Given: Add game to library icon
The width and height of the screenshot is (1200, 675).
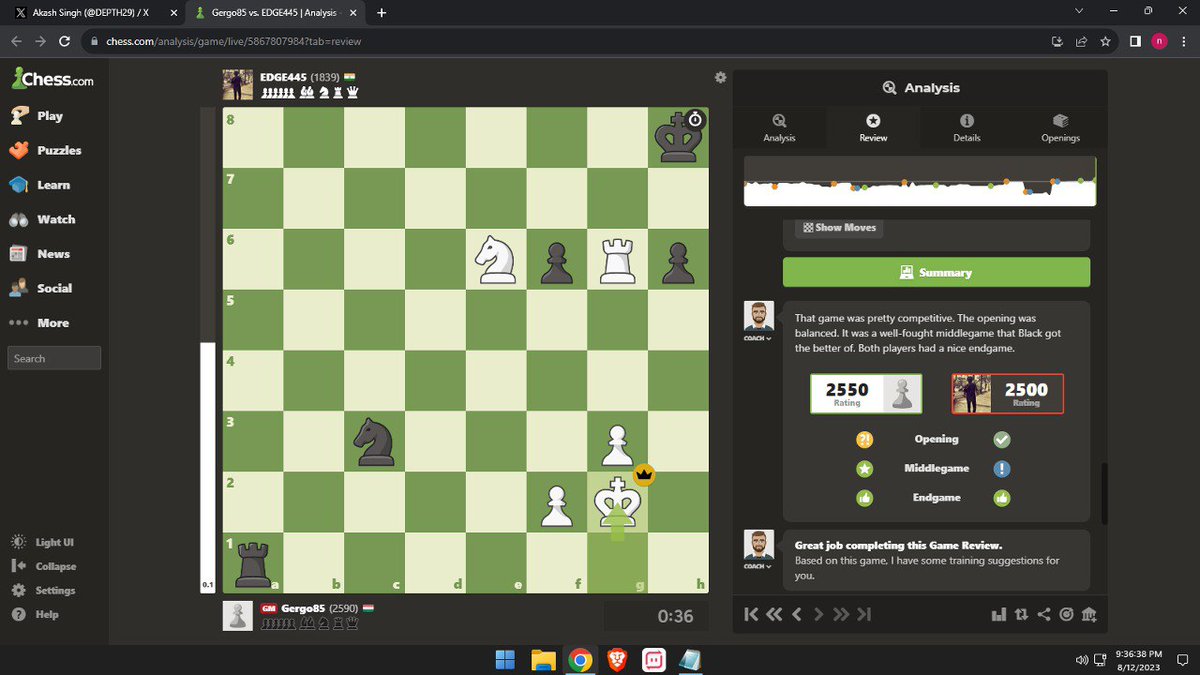Looking at the screenshot, I should [1089, 614].
